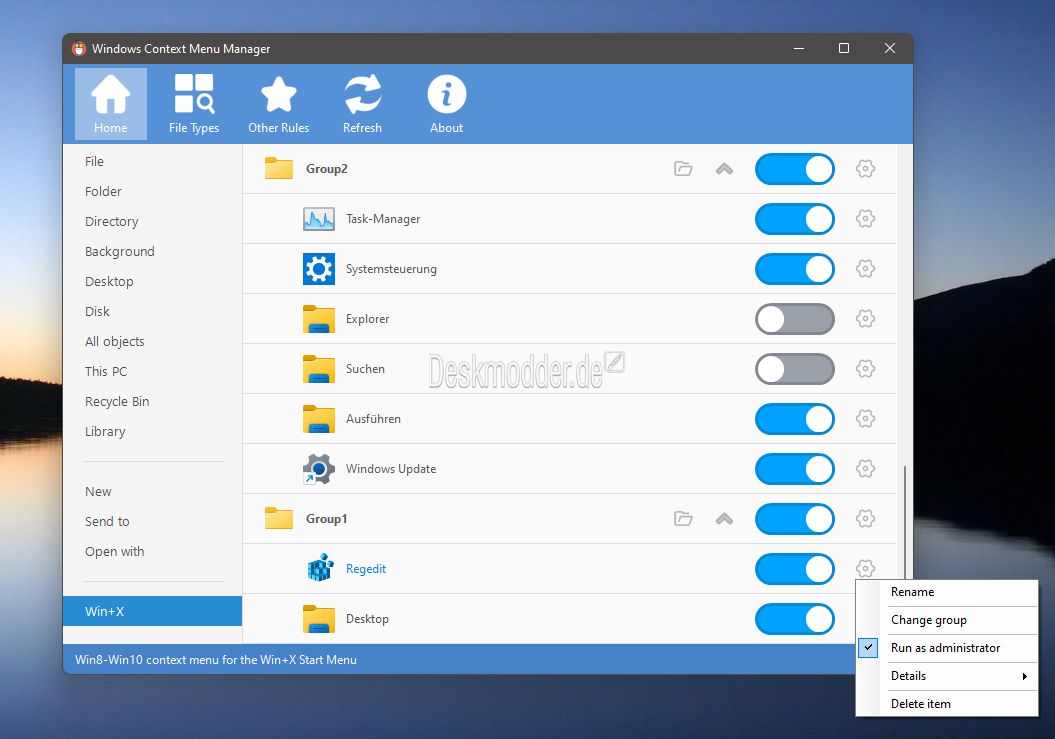1055x739 pixels.
Task: Disable the Systemsteuerung toggle
Action: [x=795, y=269]
